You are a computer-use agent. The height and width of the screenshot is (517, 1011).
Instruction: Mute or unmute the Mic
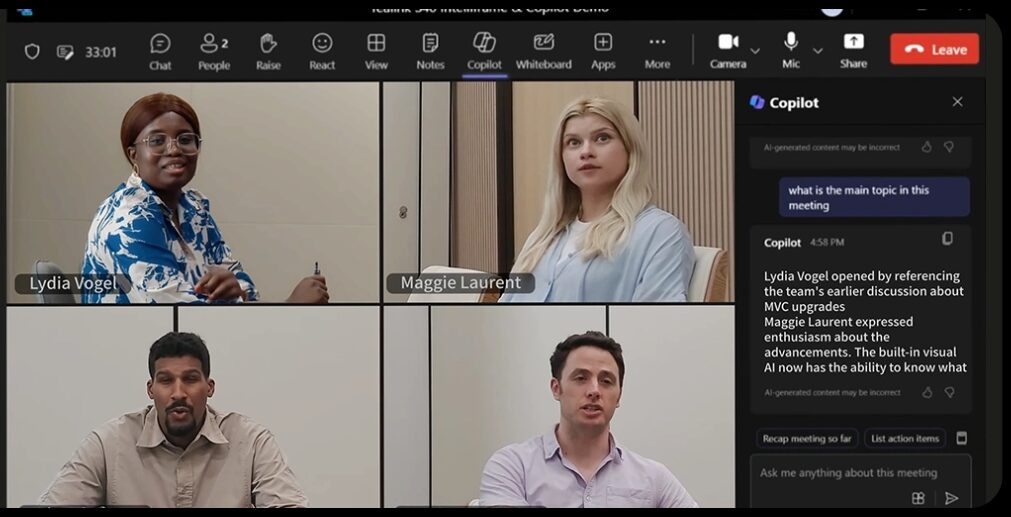[791, 48]
